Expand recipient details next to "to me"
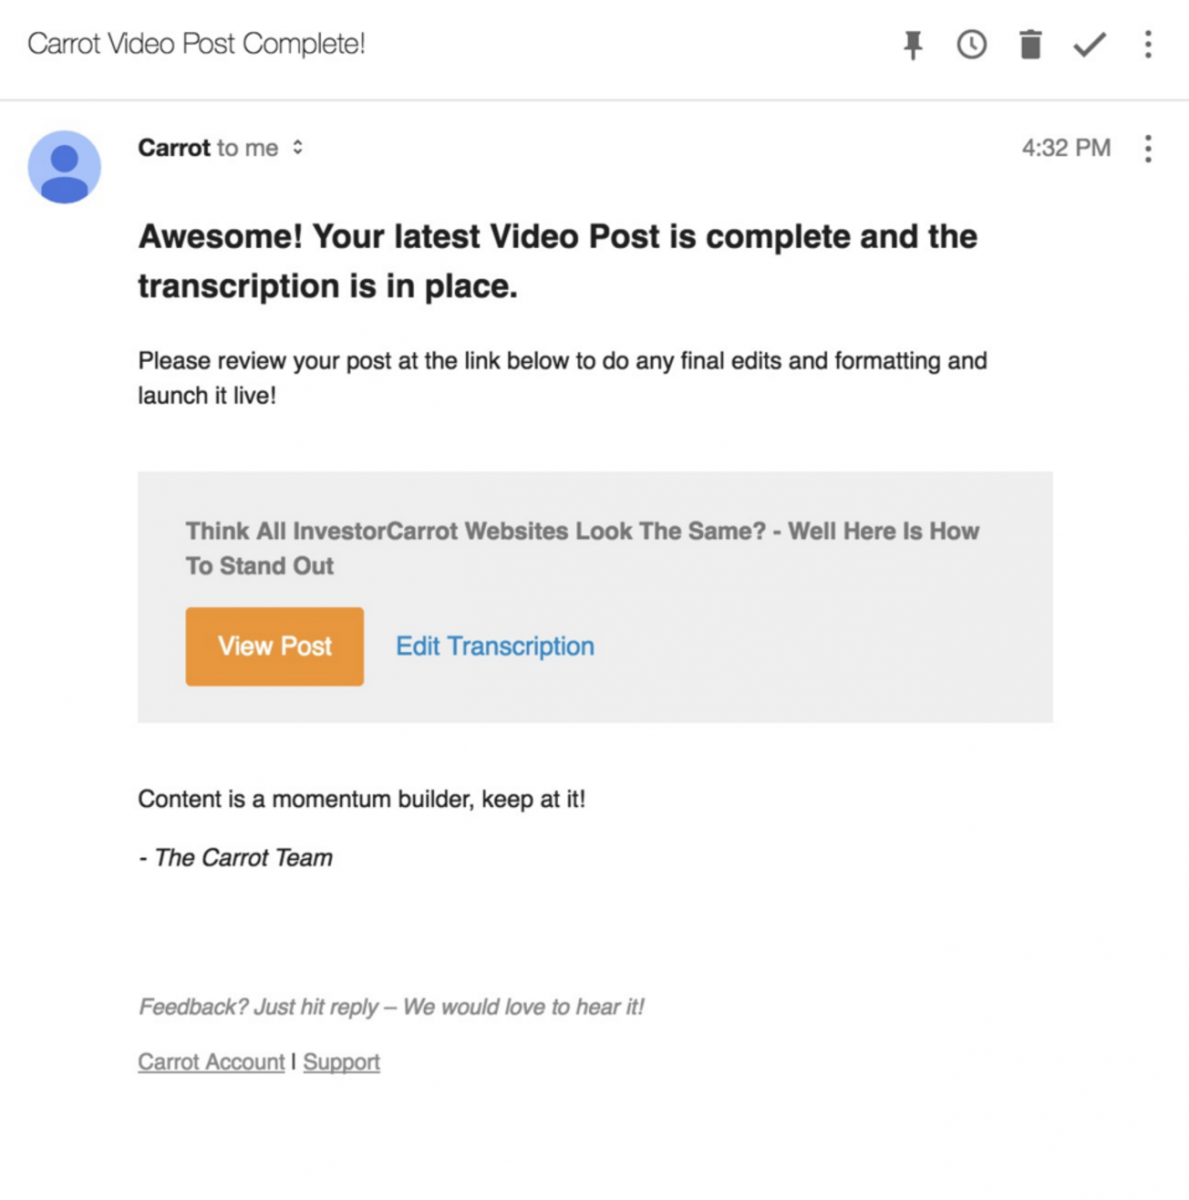 click(x=298, y=148)
